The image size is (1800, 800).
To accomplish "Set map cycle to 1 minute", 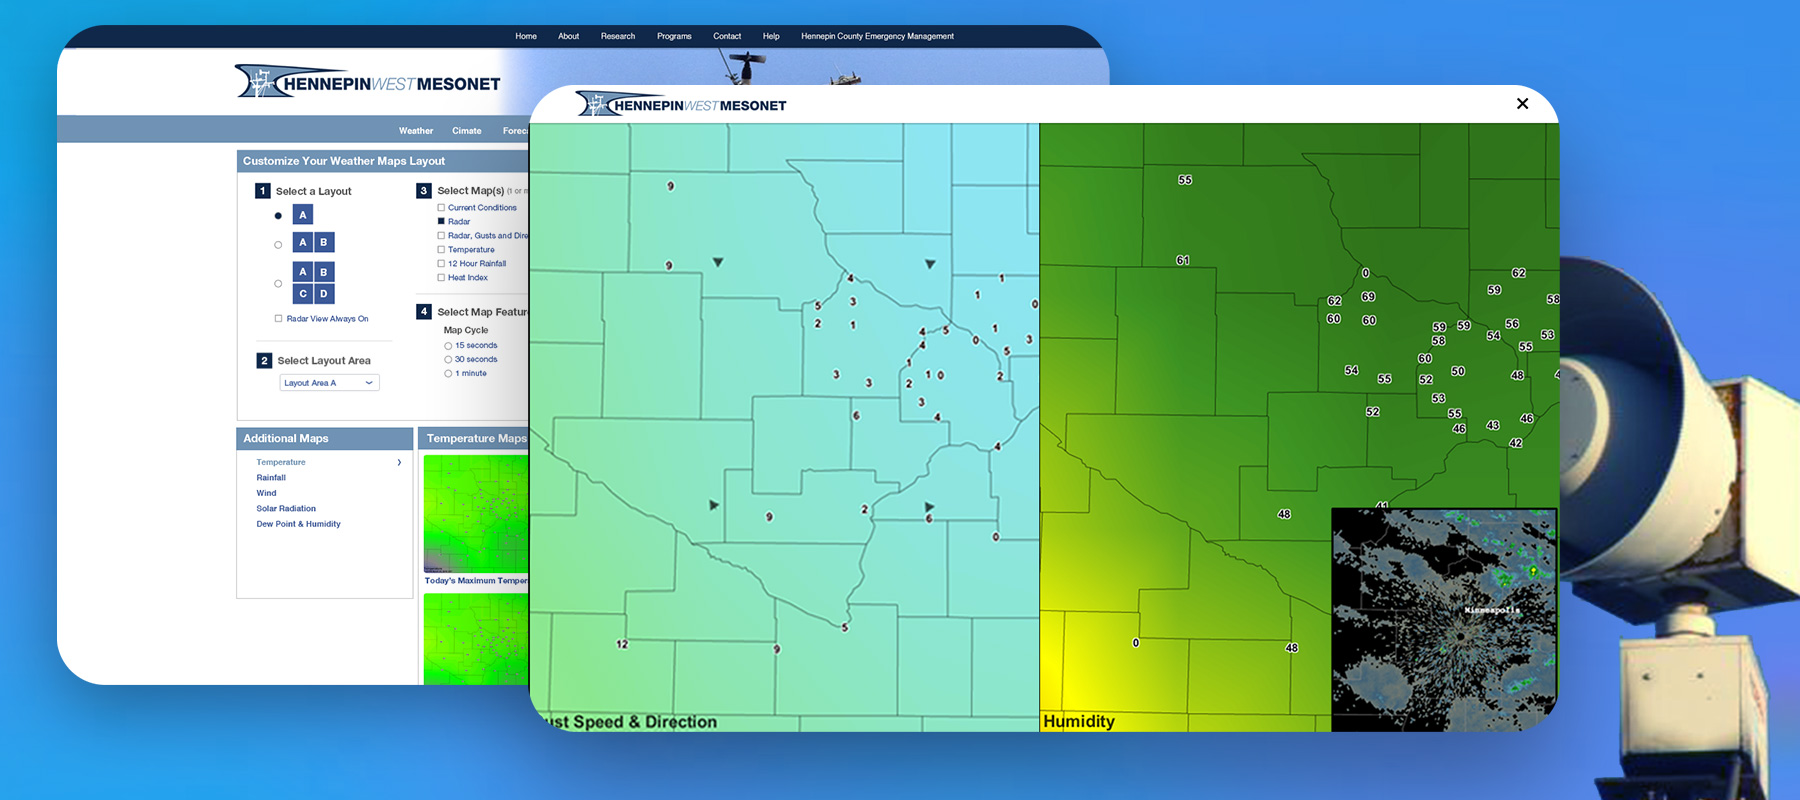I will (448, 374).
